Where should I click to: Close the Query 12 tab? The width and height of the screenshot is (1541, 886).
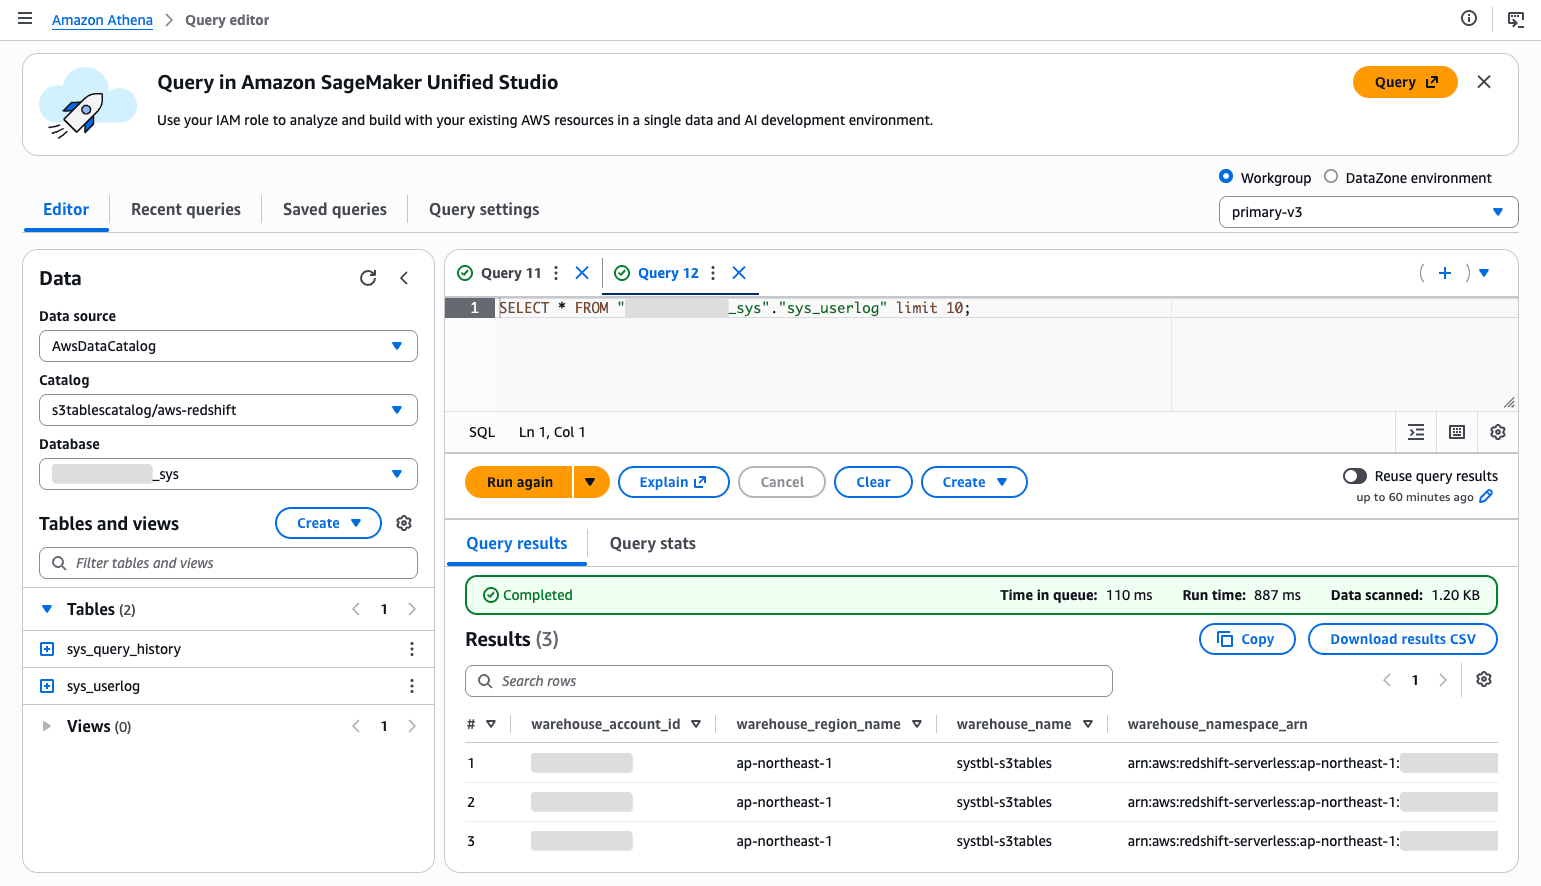[739, 273]
